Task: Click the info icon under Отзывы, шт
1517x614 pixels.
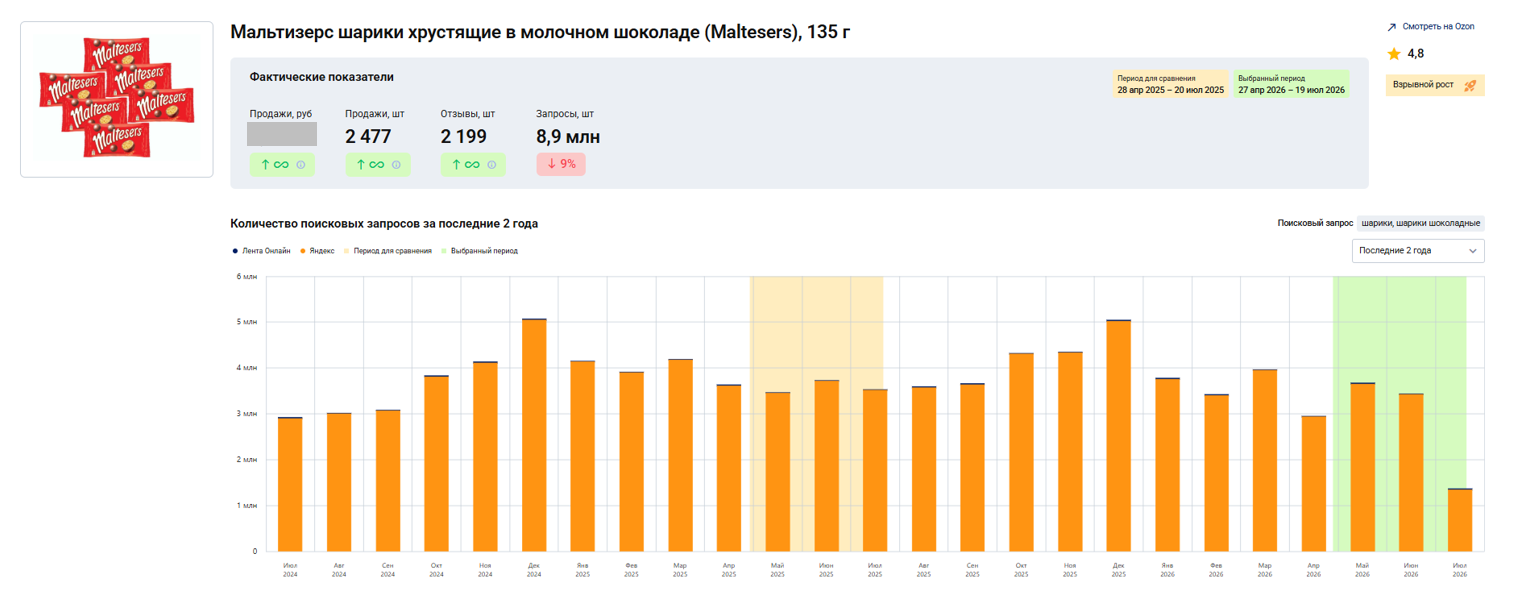Action: pyautogui.click(x=491, y=165)
